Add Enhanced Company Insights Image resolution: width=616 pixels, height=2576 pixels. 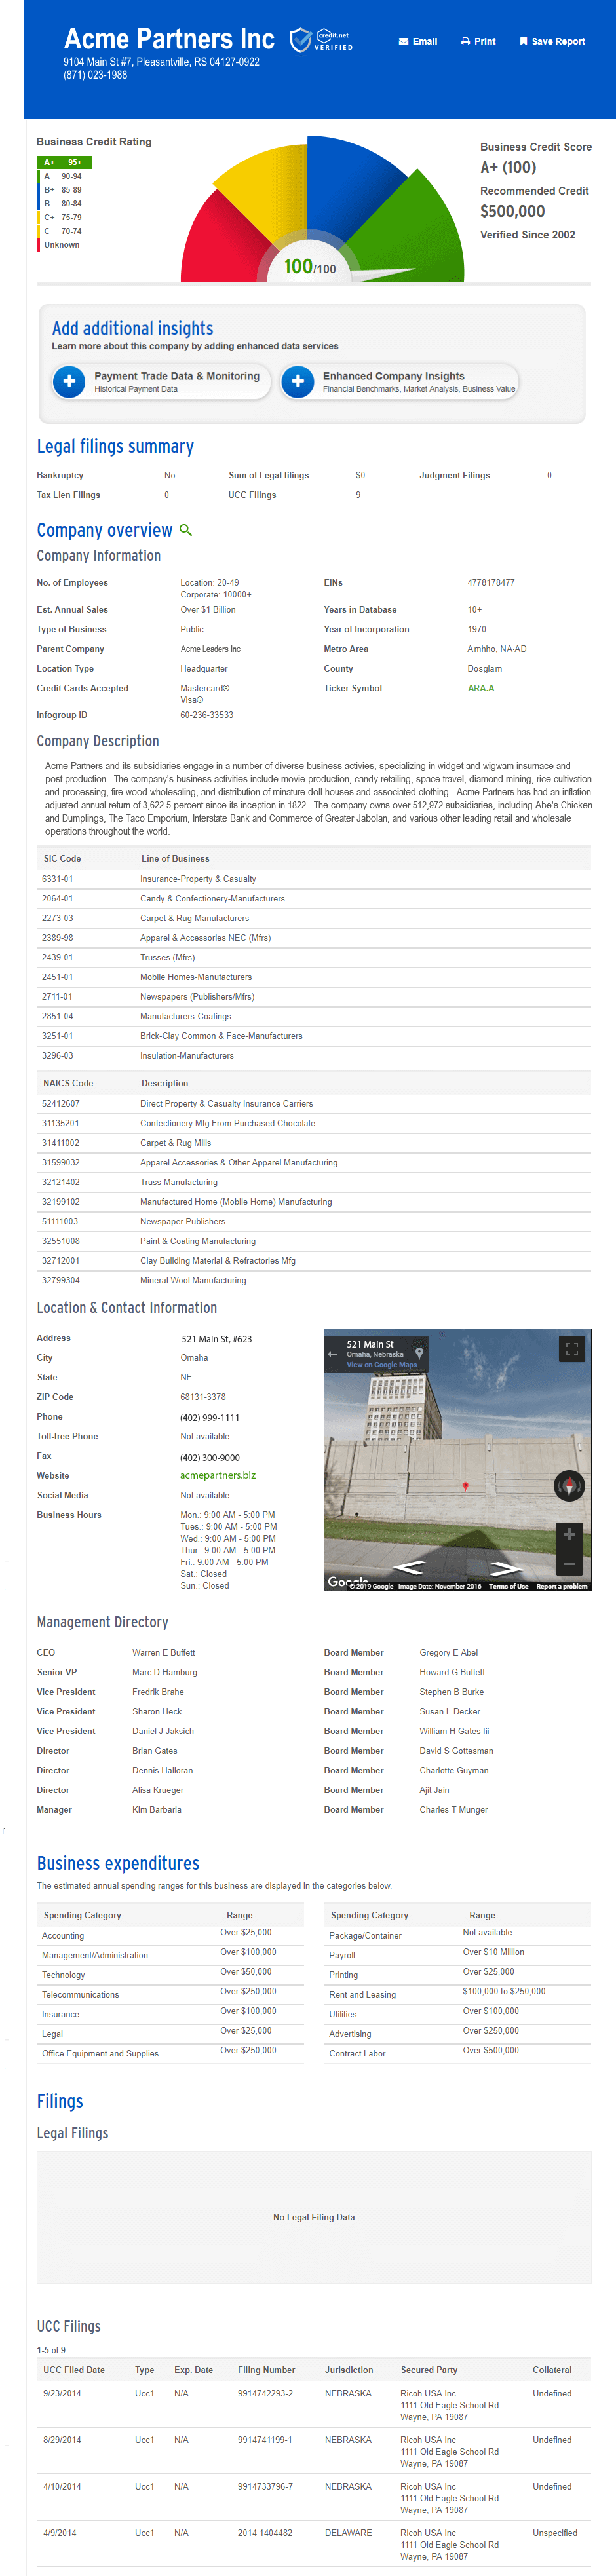click(x=297, y=381)
